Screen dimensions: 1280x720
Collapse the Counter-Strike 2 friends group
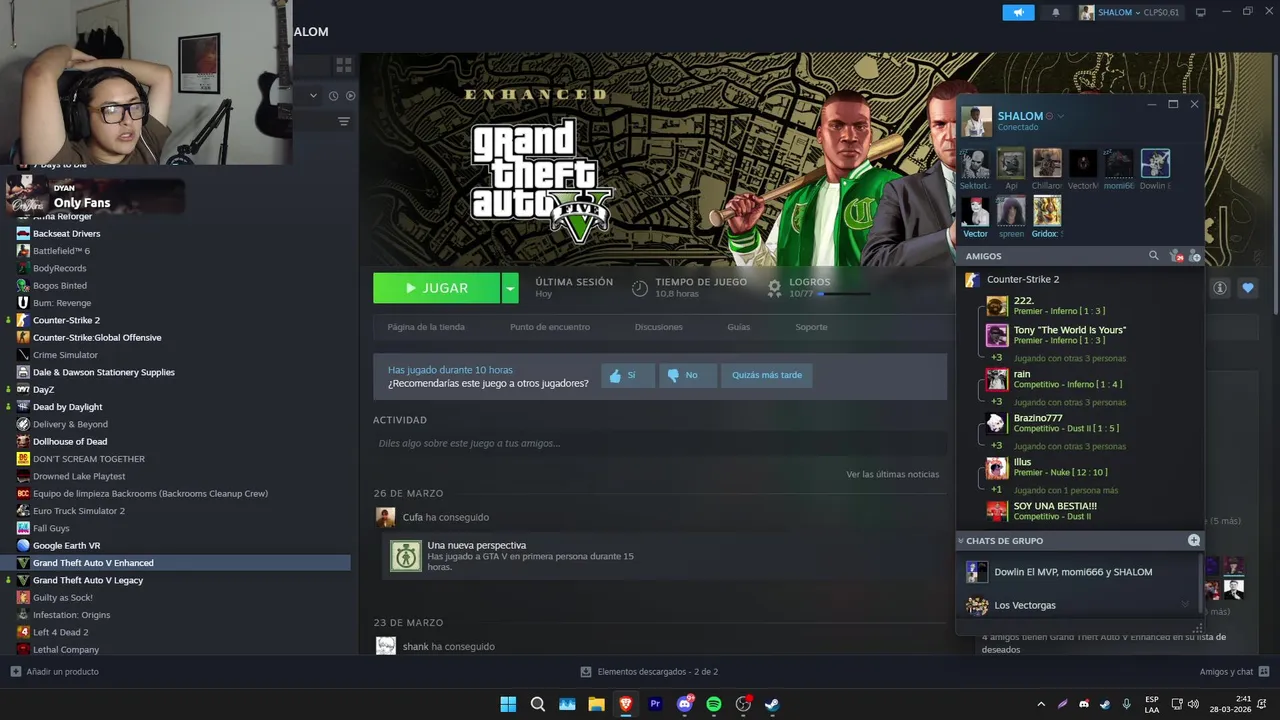tap(1022, 279)
